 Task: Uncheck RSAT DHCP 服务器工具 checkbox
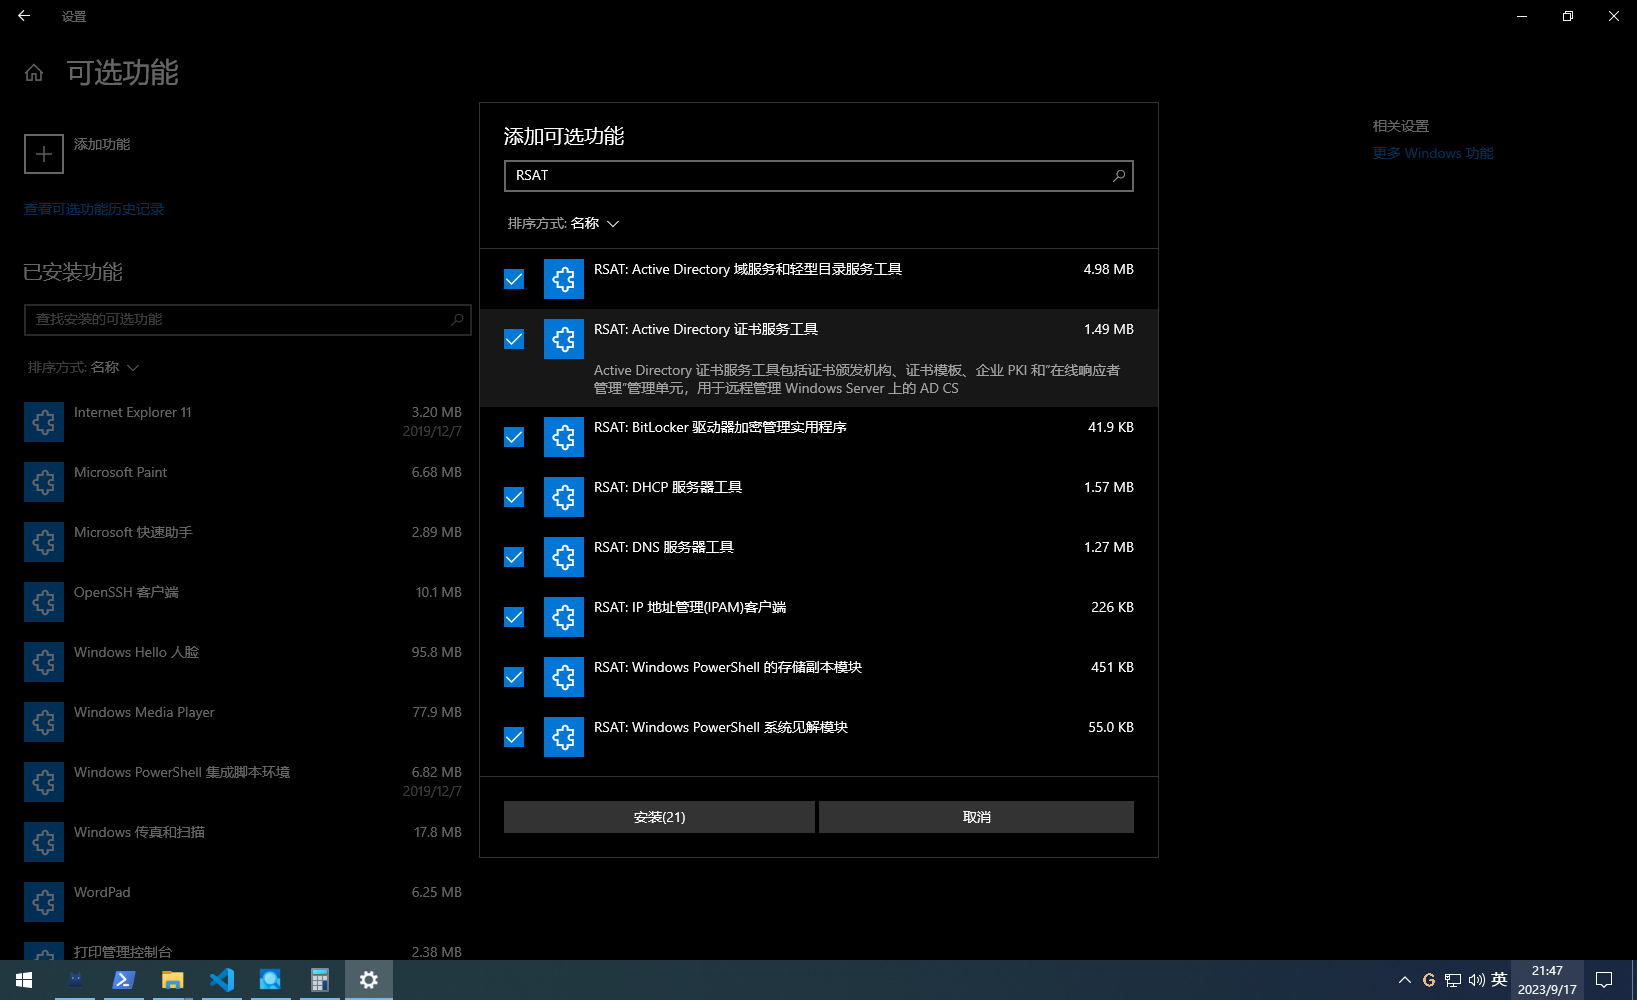coord(514,497)
